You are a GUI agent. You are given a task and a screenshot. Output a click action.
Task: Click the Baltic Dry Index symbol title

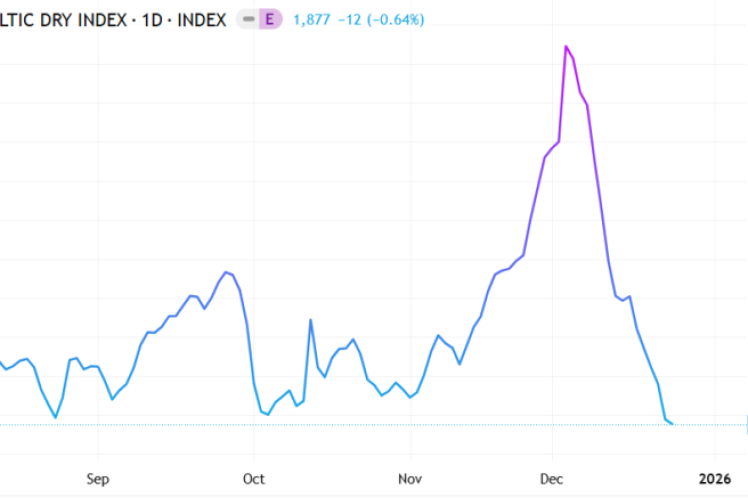tap(60, 19)
